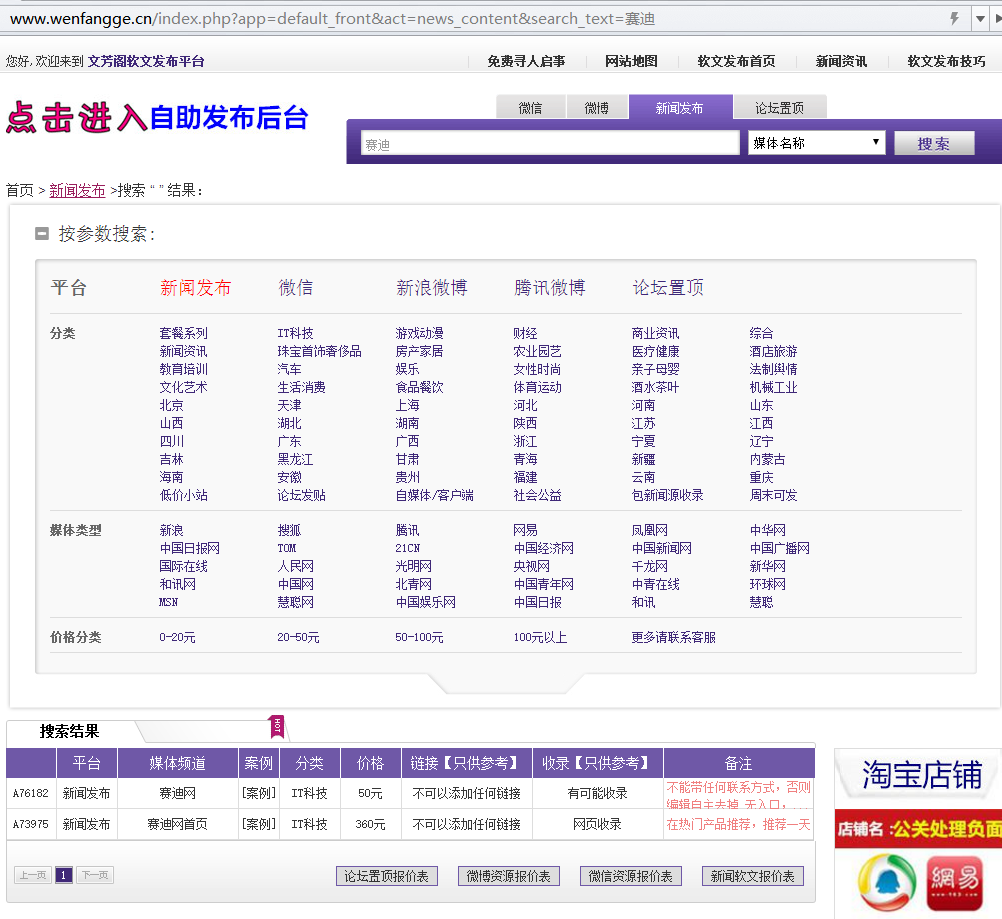Filter by category 综合

(761, 333)
